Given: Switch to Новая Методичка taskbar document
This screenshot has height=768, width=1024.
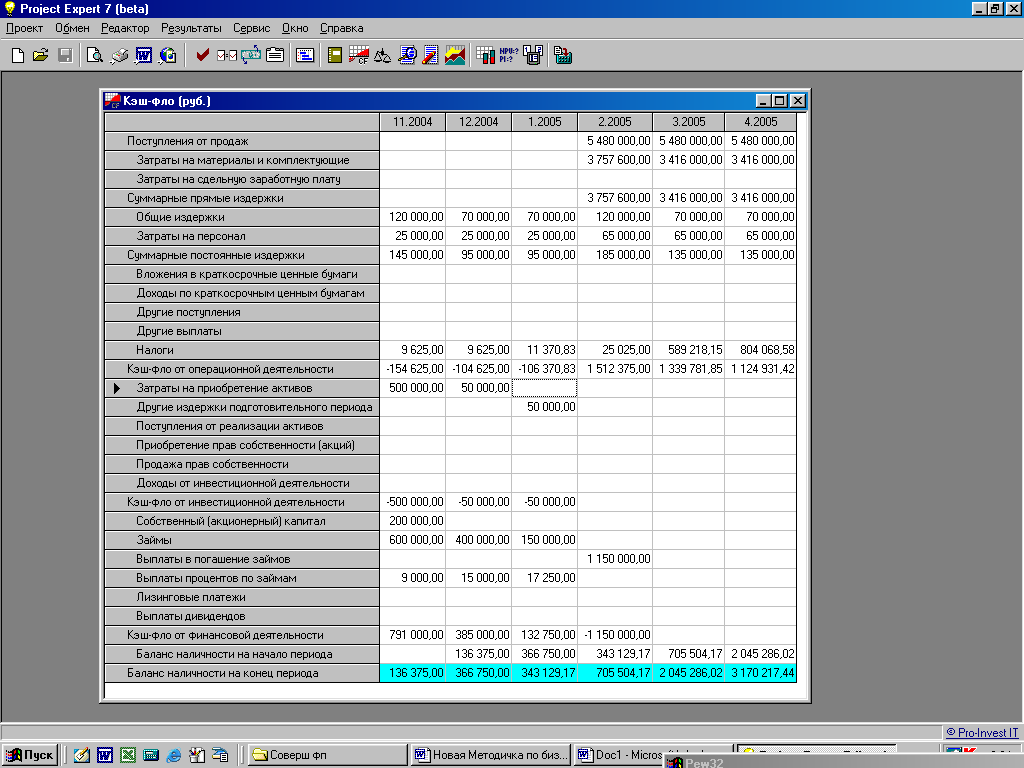Looking at the screenshot, I should 491,755.
